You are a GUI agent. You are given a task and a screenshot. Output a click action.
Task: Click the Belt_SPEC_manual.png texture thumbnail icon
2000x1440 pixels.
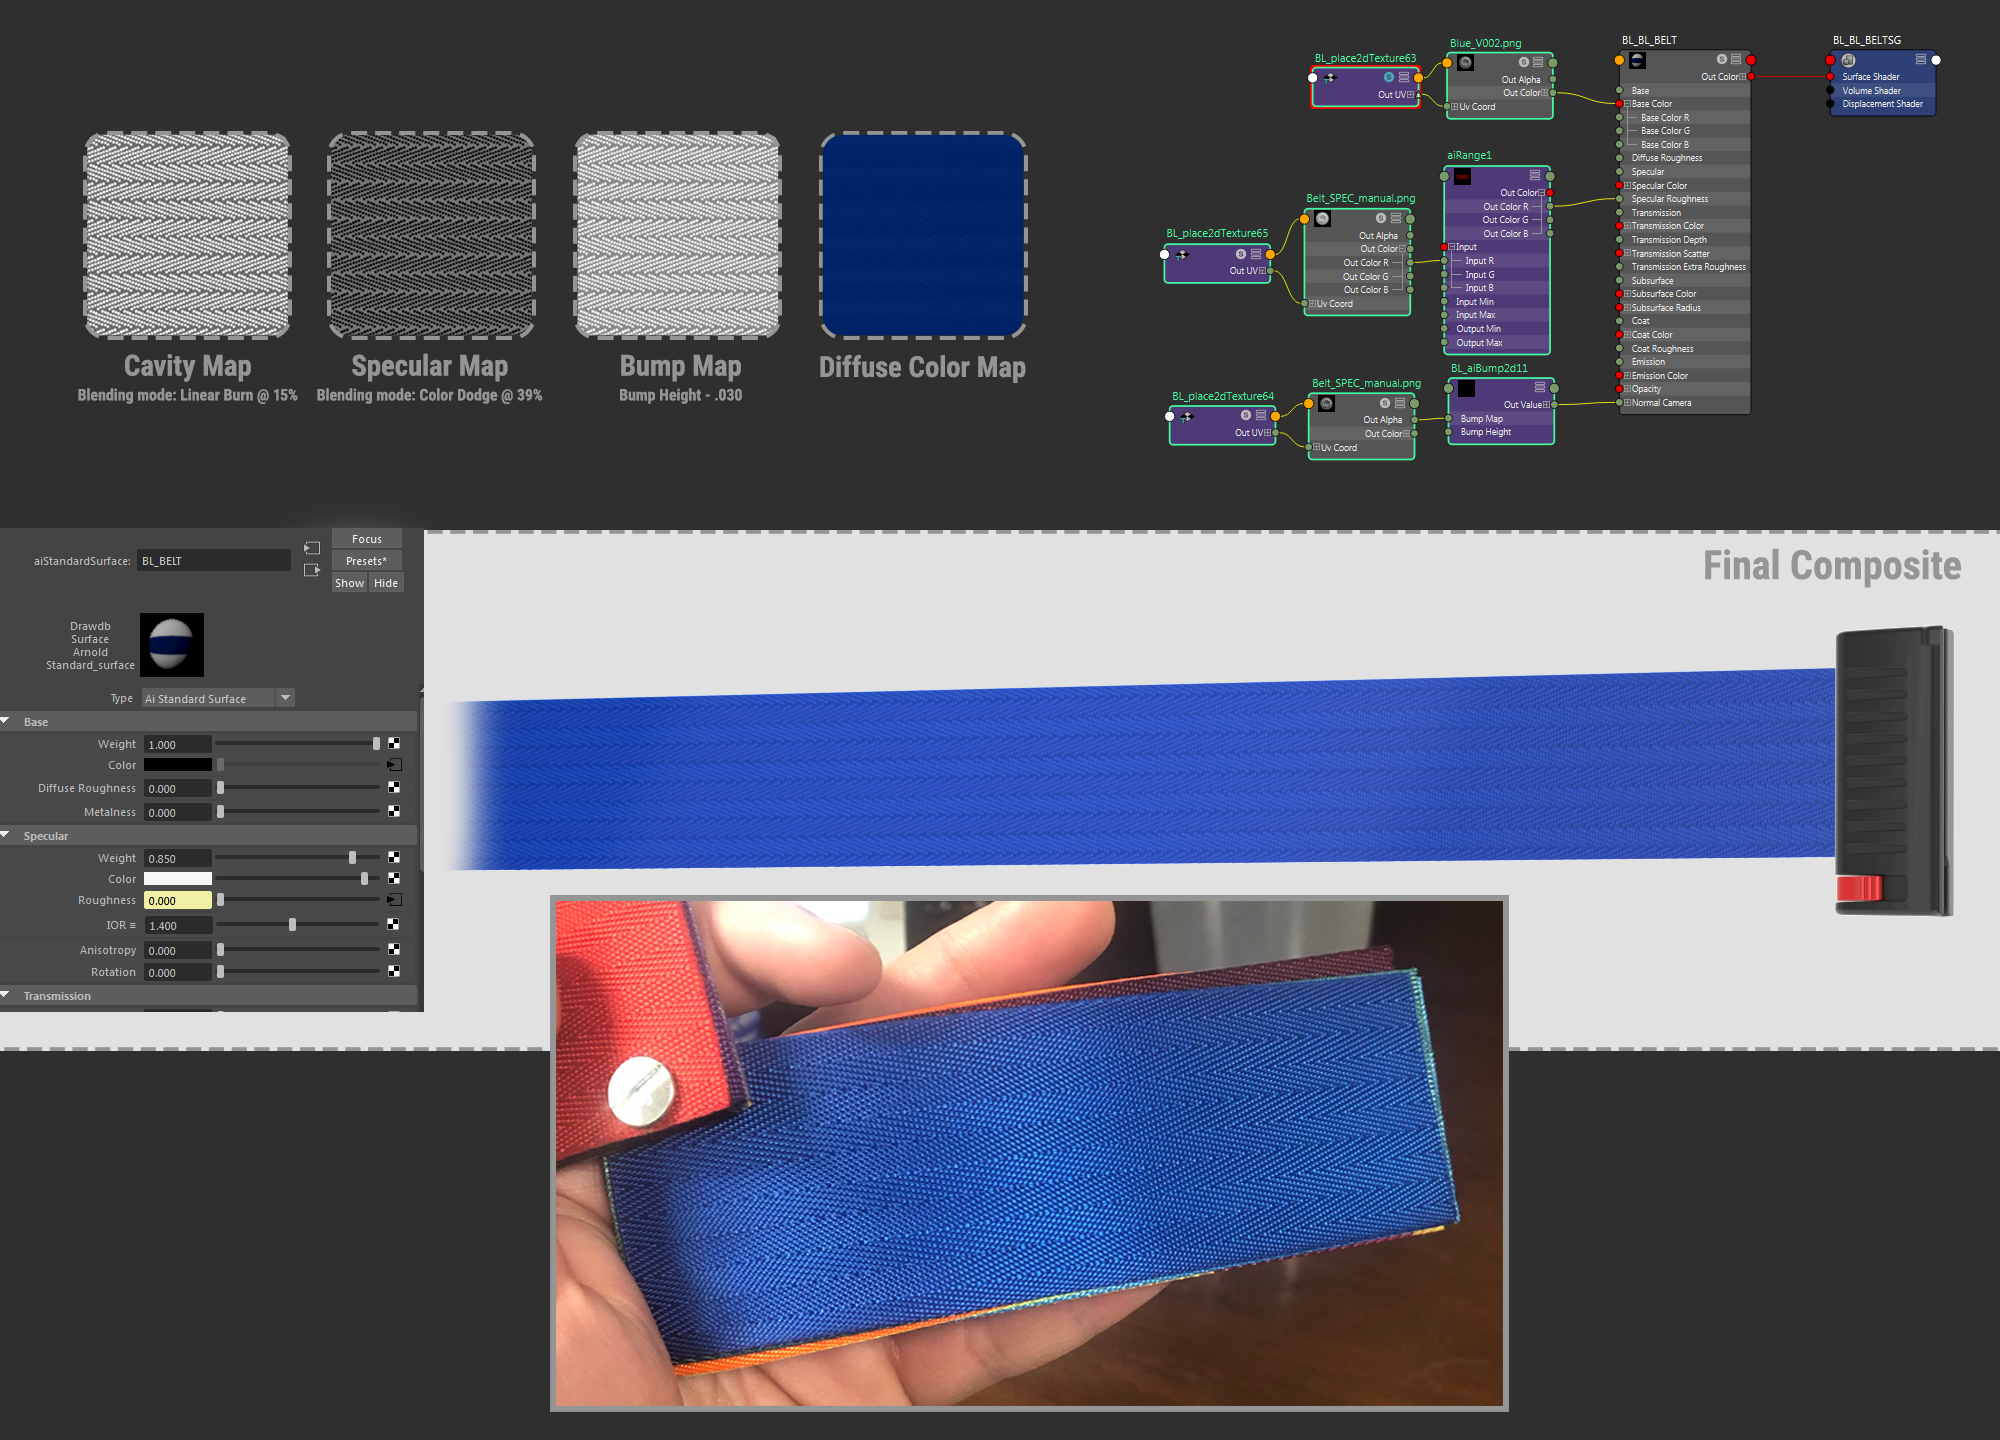[1322, 218]
